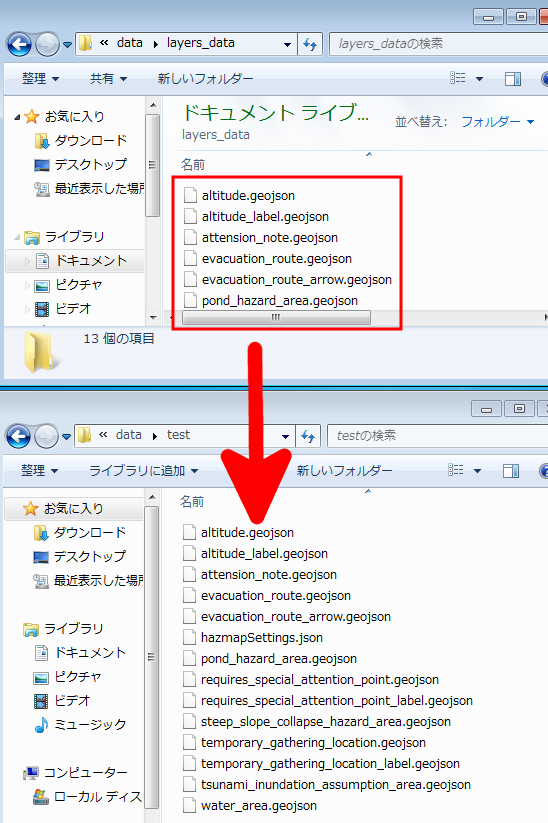Click the change view icon in the test window
This screenshot has width=548, height=823.
456,470
